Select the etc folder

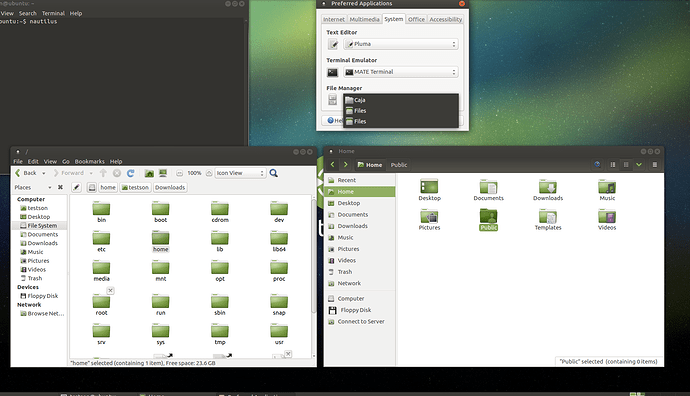(102, 241)
